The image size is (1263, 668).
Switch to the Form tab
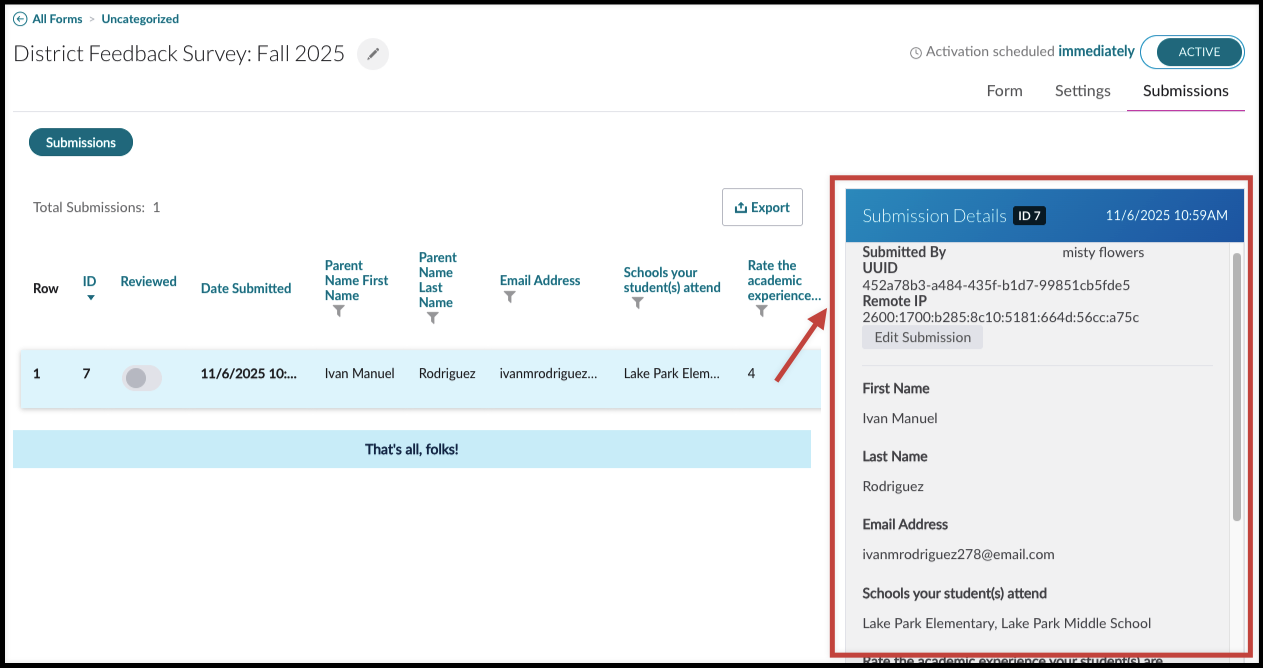point(1004,90)
